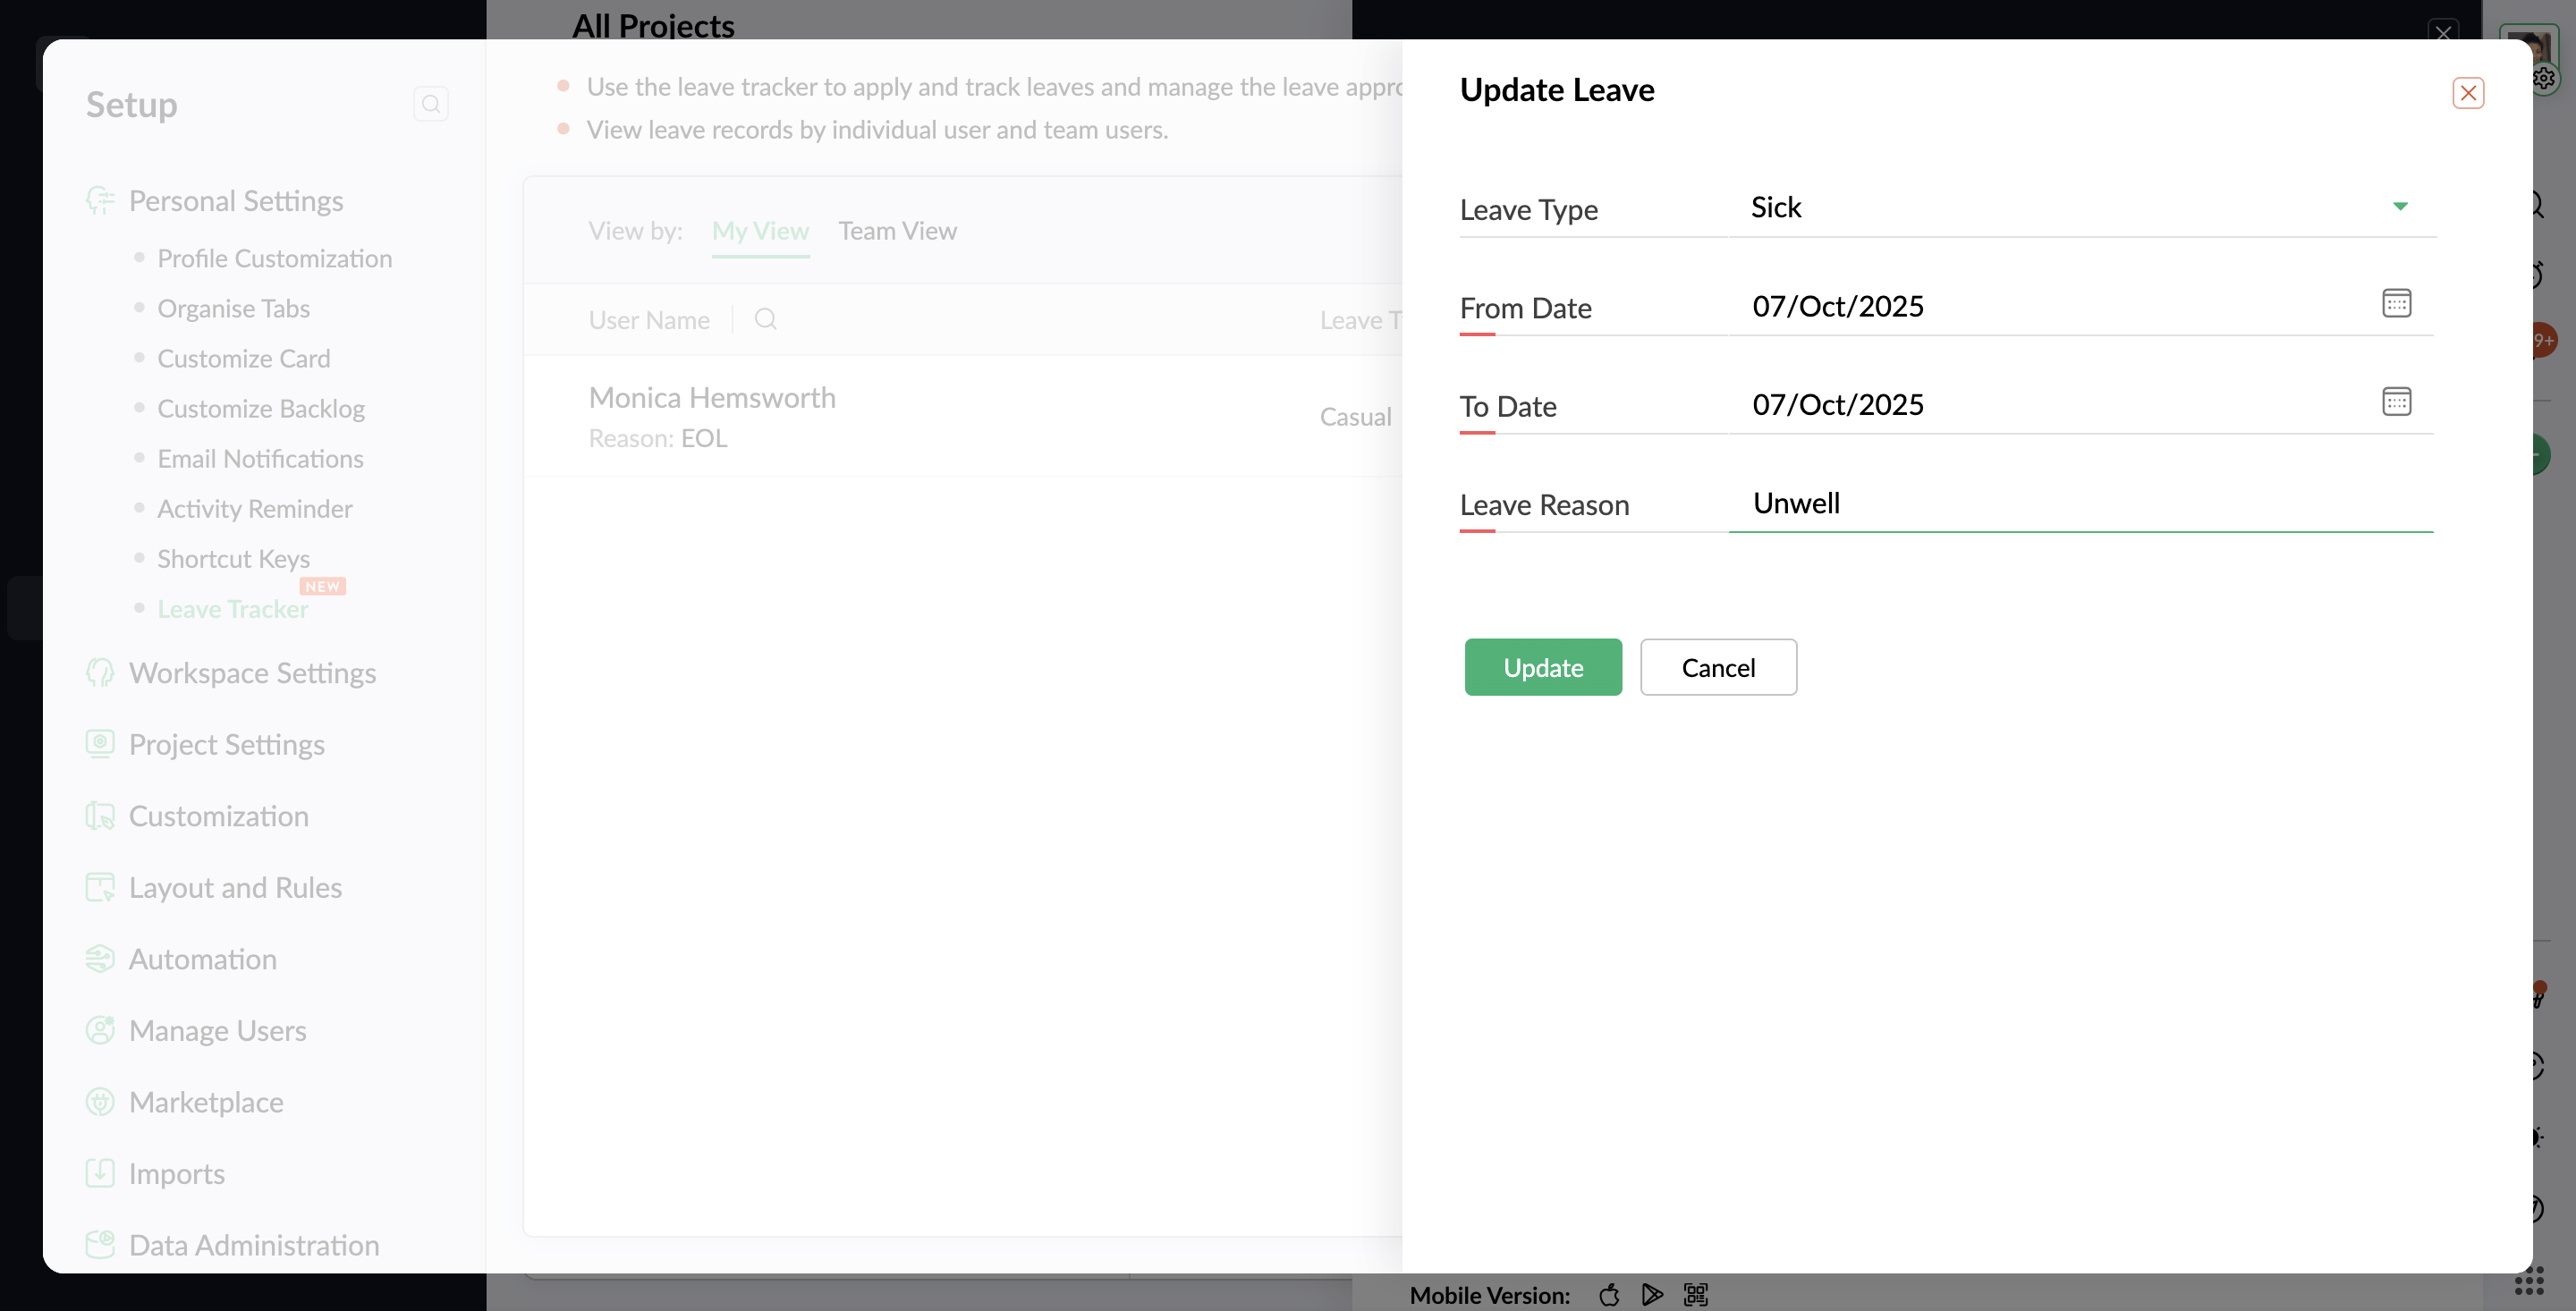The image size is (2576, 1311).
Task: Open Leave Tracker in sidebar
Action: coord(232,609)
